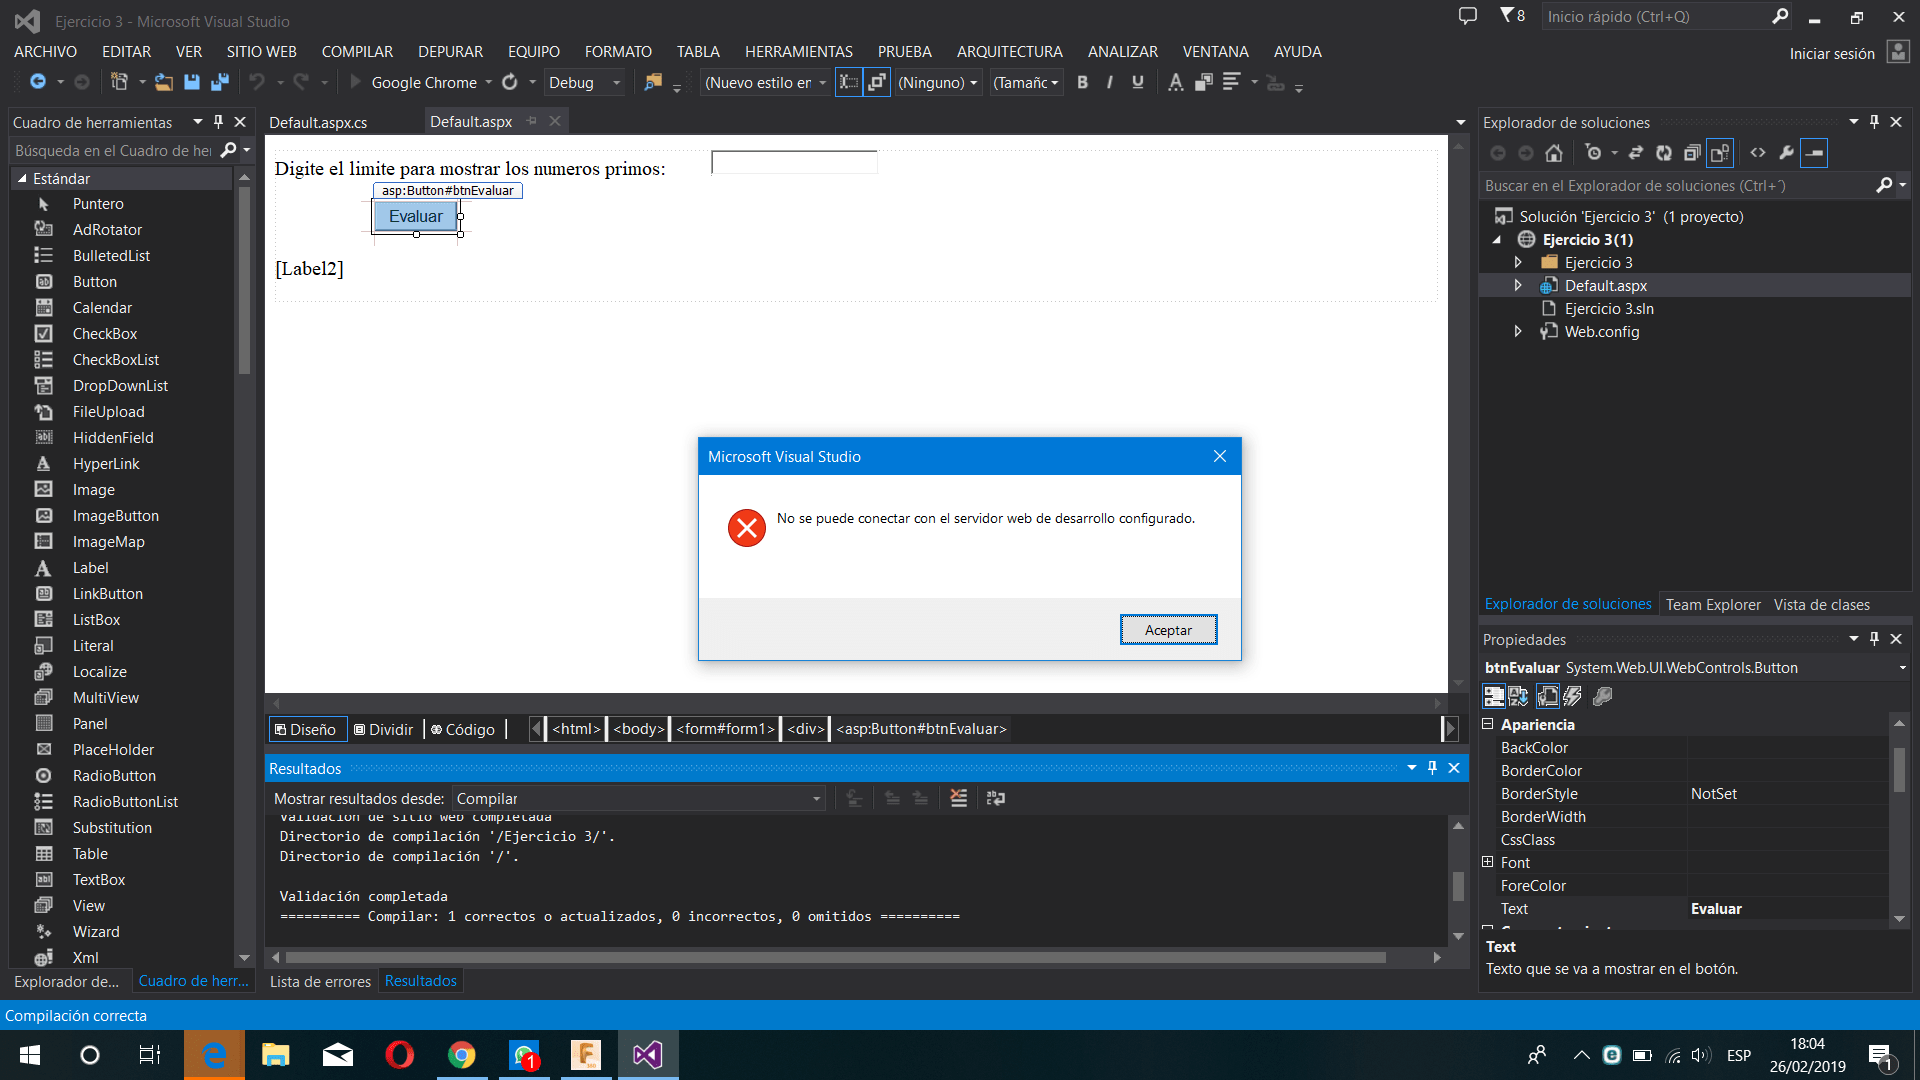This screenshot has height=1080, width=1920.
Task: Click the refresh icon in Explorador de soluciones
Action: coord(1663,153)
